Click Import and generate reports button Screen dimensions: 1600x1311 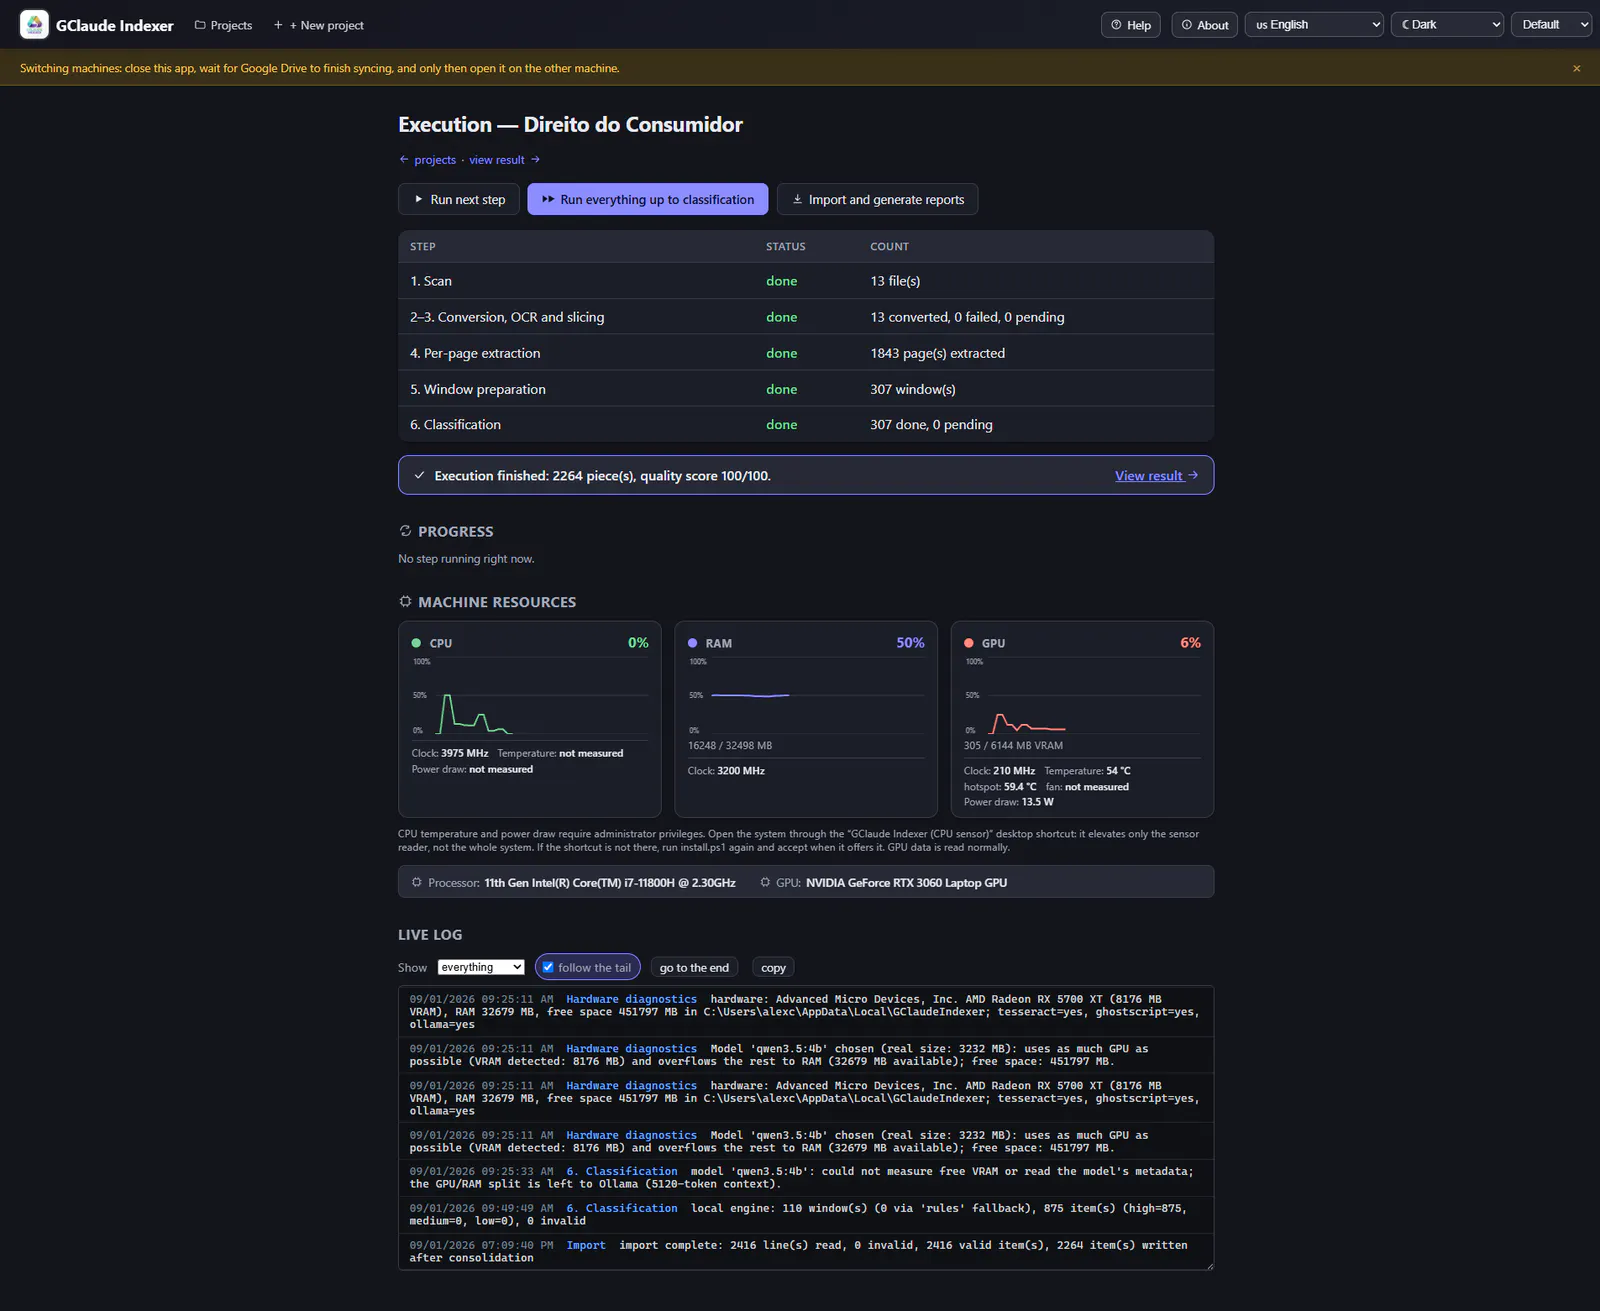coord(877,199)
